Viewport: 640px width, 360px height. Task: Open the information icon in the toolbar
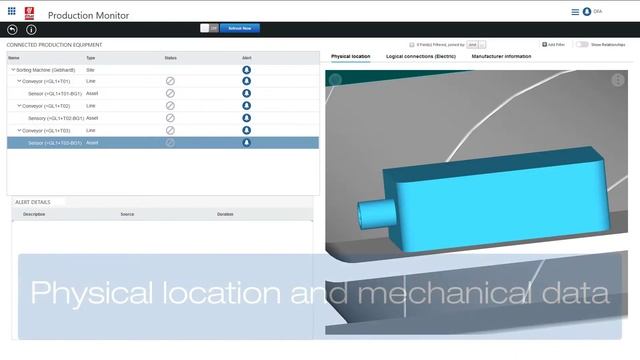pos(31,30)
